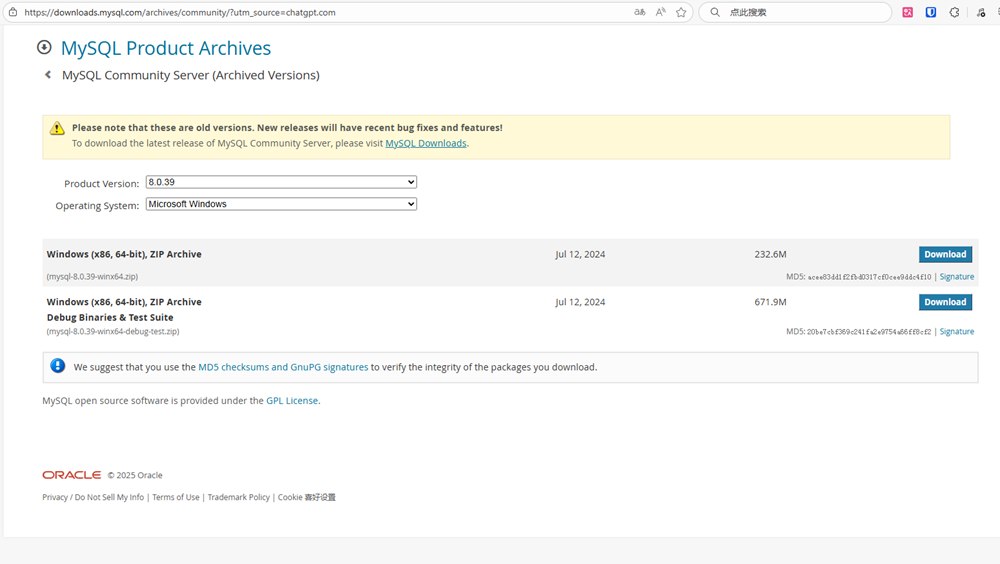Click the Operating System label

coord(97,205)
